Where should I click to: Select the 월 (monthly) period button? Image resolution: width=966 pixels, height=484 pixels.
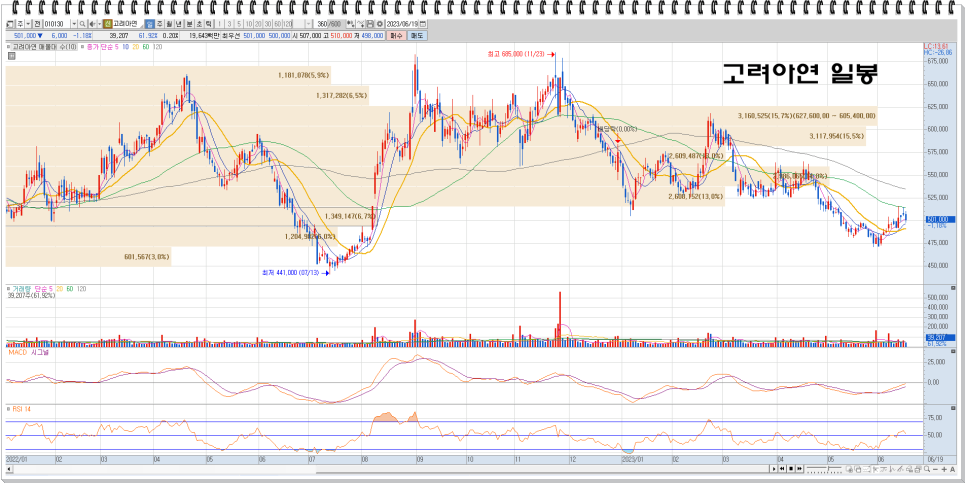pos(169,24)
